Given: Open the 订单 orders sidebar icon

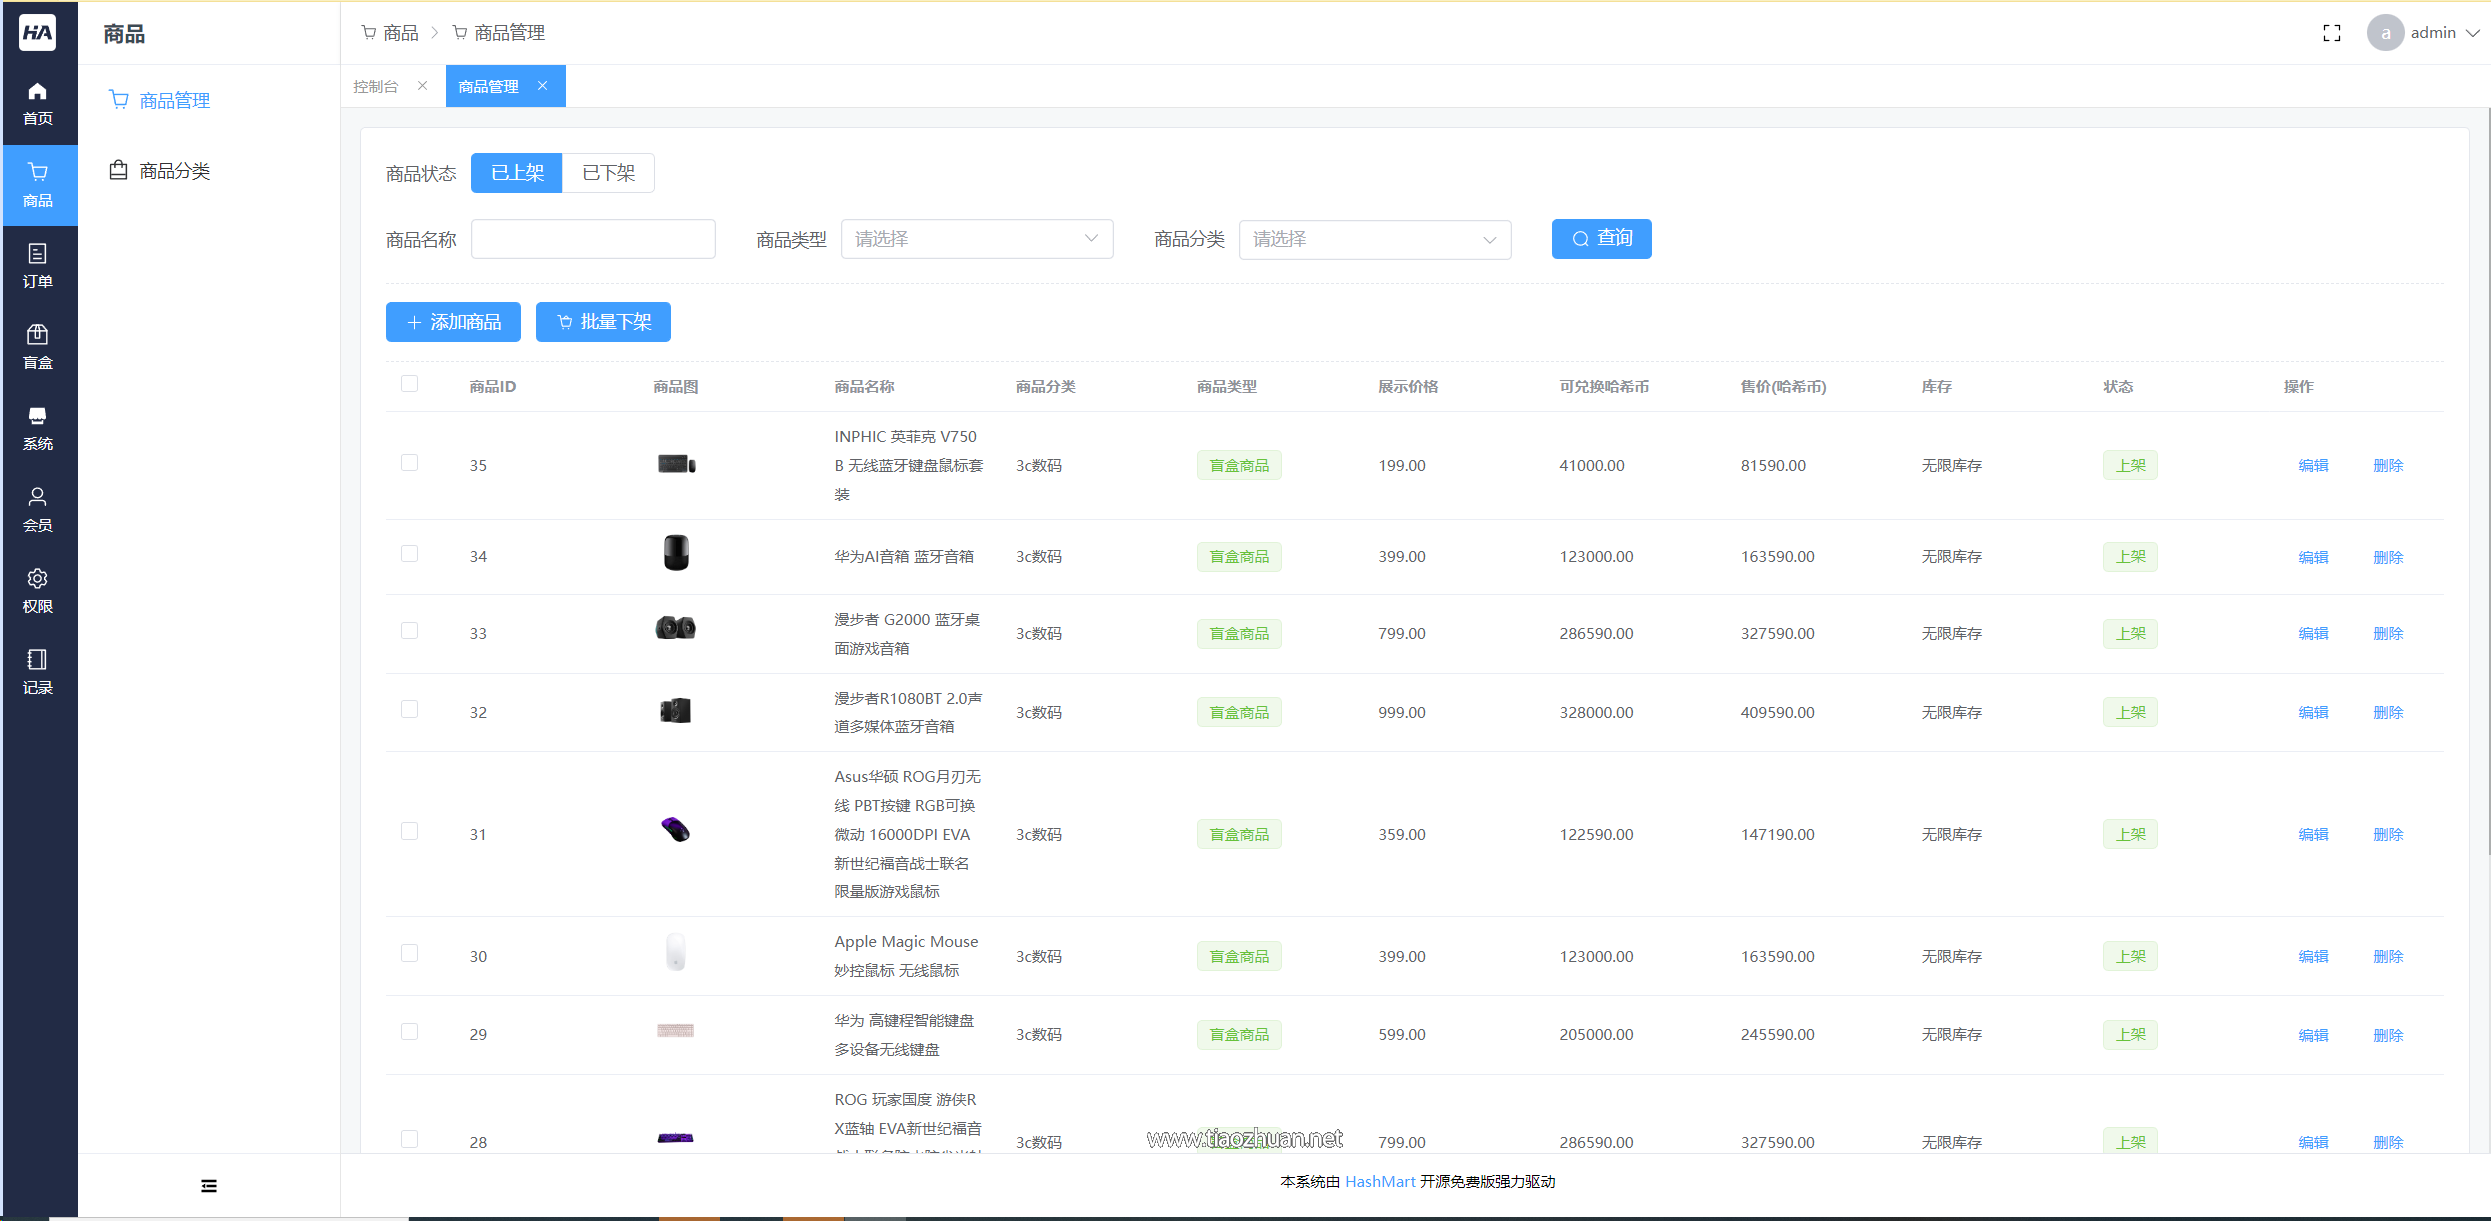Looking at the screenshot, I should tap(38, 266).
